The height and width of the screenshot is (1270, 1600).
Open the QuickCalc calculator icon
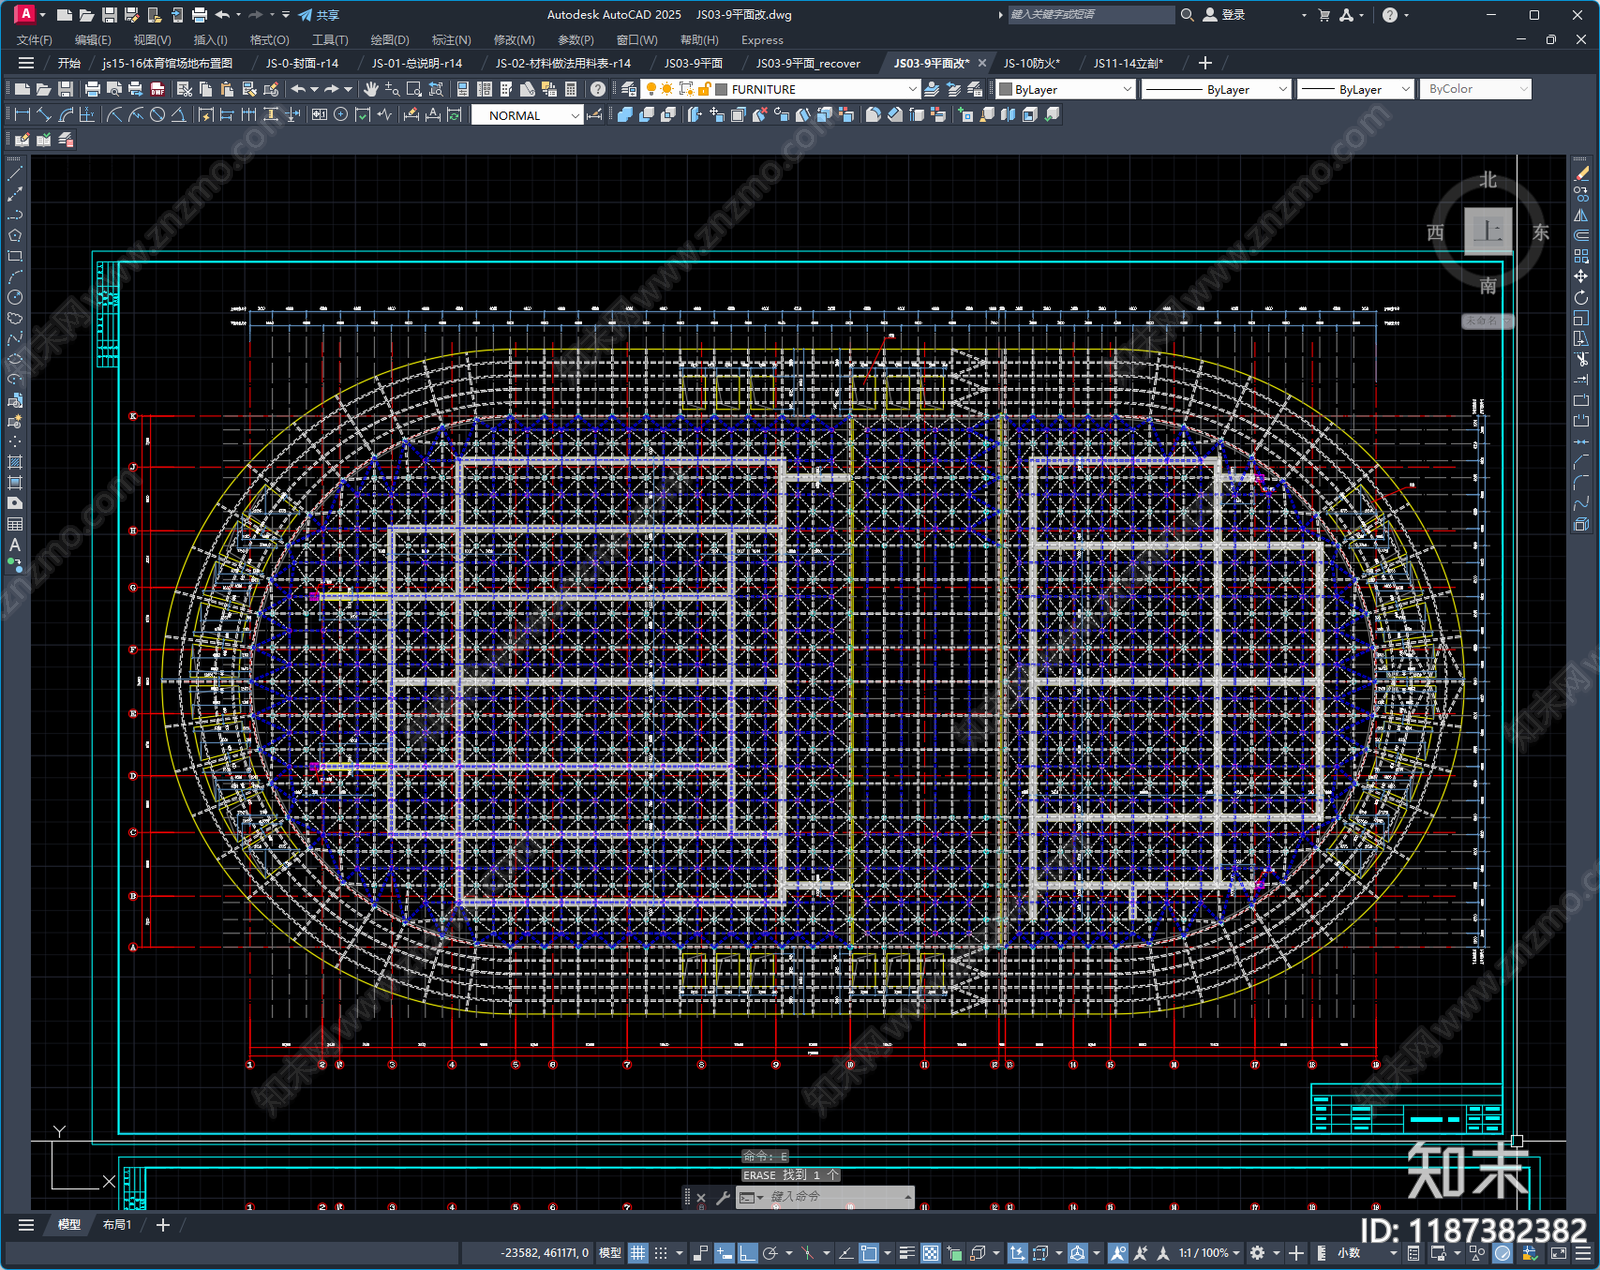tap(571, 89)
